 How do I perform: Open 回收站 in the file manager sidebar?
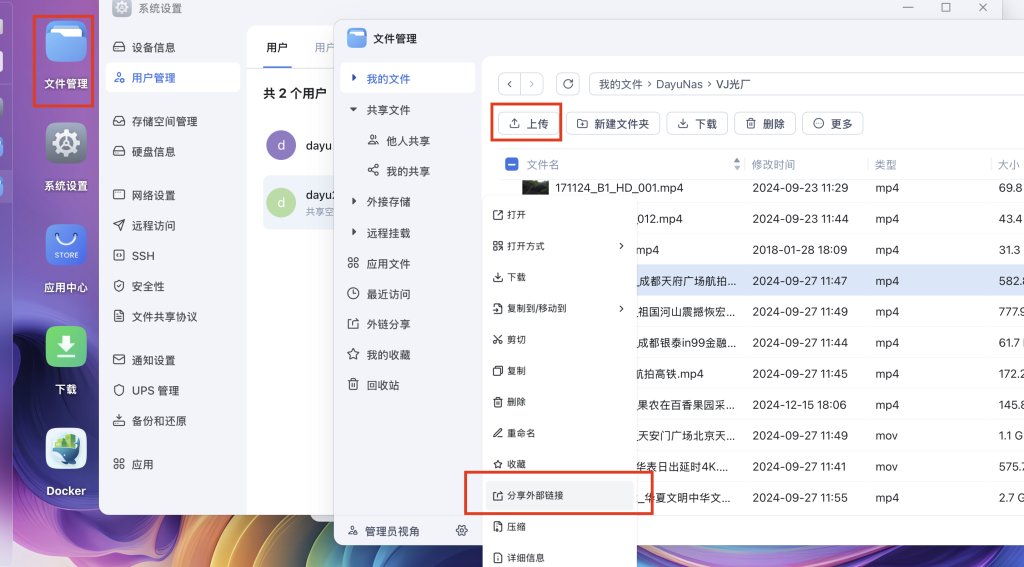coord(382,385)
